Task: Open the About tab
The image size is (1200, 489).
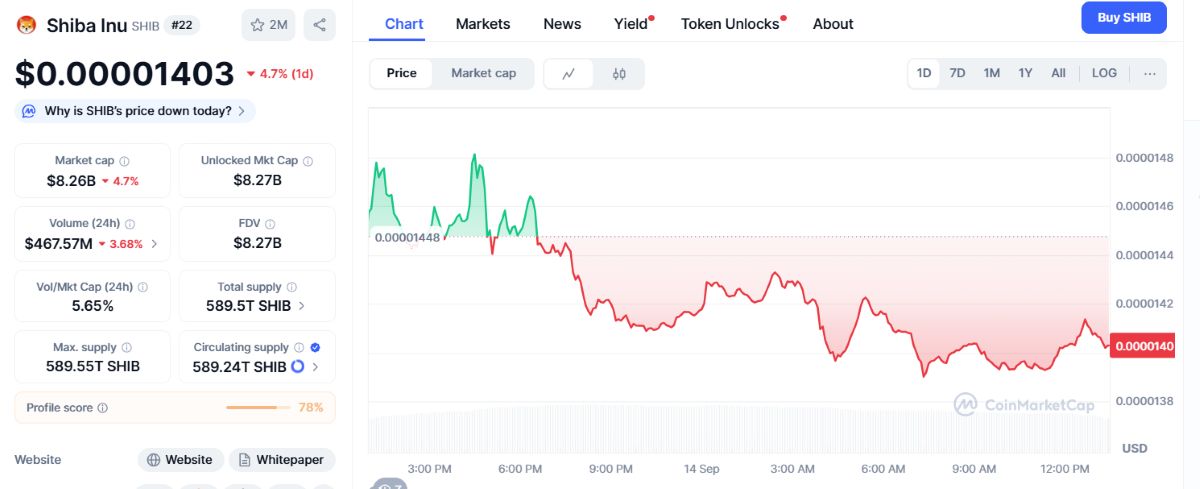Action: tap(833, 24)
